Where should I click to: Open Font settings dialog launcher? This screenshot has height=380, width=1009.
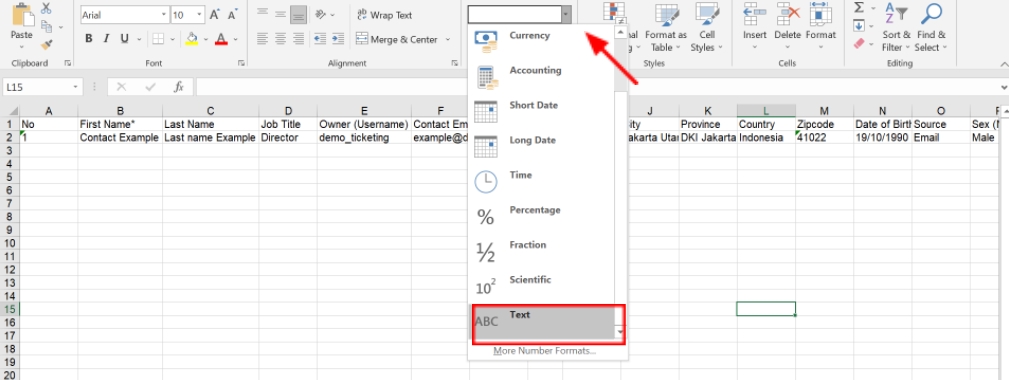[241, 64]
